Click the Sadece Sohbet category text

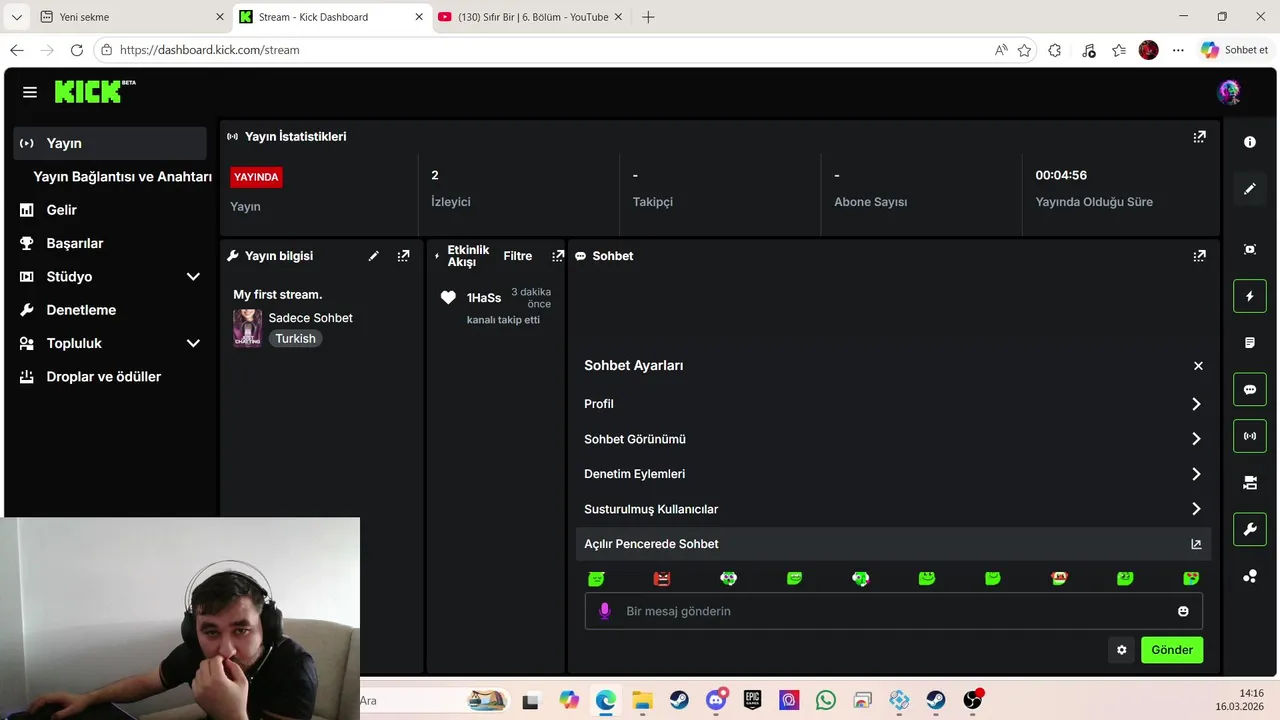[x=310, y=318]
